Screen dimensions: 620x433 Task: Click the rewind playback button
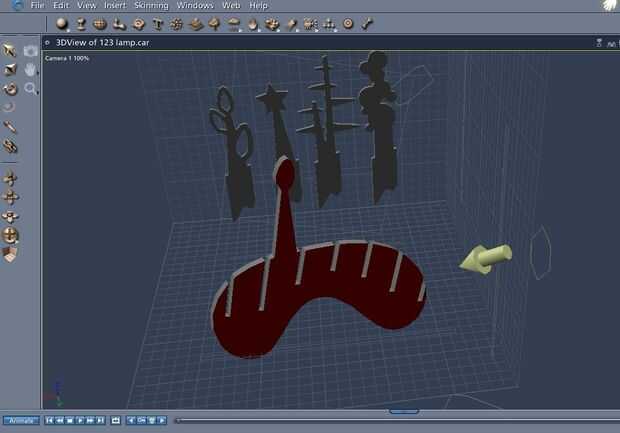click(x=59, y=420)
